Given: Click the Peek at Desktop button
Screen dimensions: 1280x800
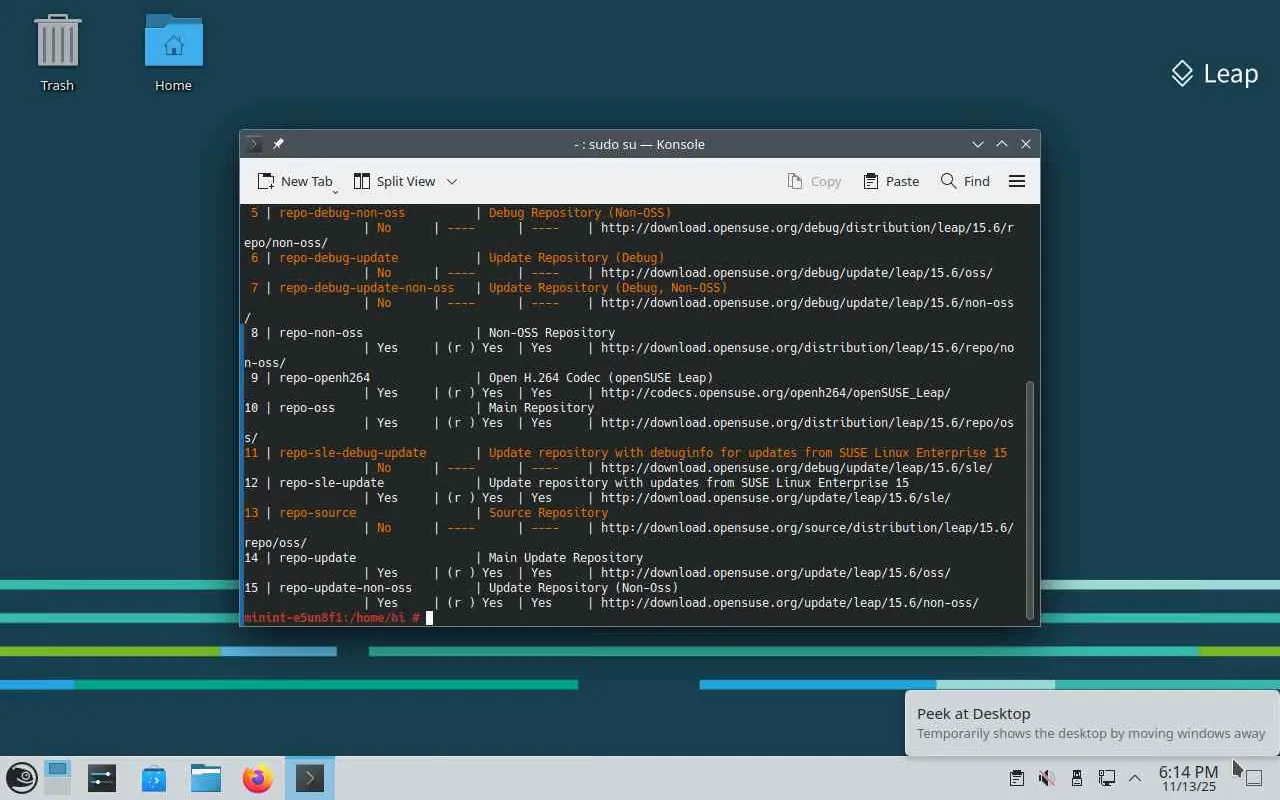Looking at the screenshot, I should 1254,778.
